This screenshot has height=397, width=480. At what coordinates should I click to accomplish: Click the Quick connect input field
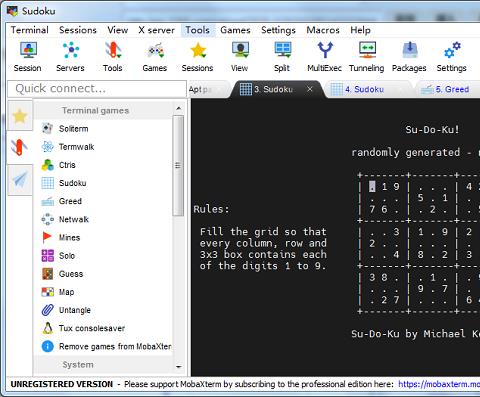tap(97, 88)
